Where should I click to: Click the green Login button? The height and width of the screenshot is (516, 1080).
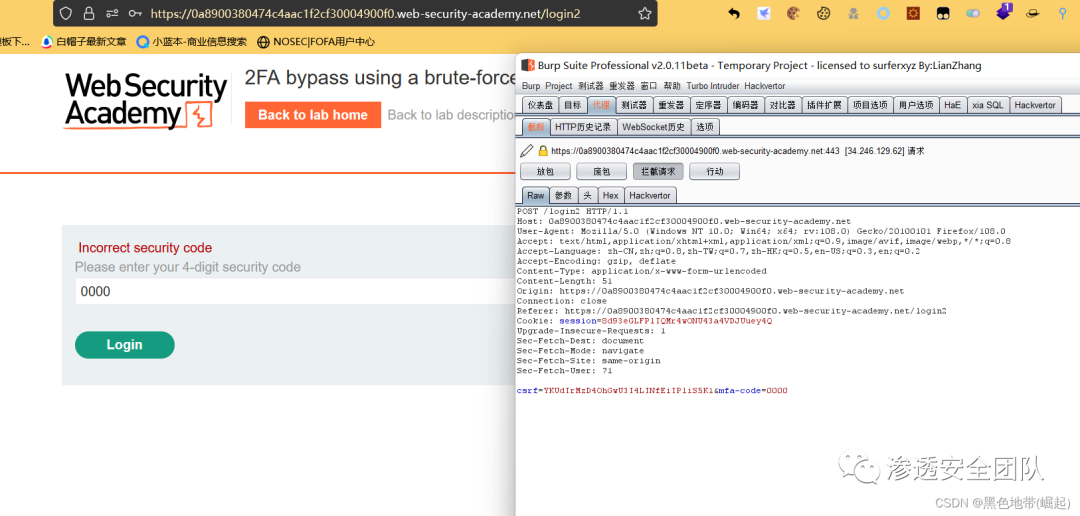click(x=125, y=344)
